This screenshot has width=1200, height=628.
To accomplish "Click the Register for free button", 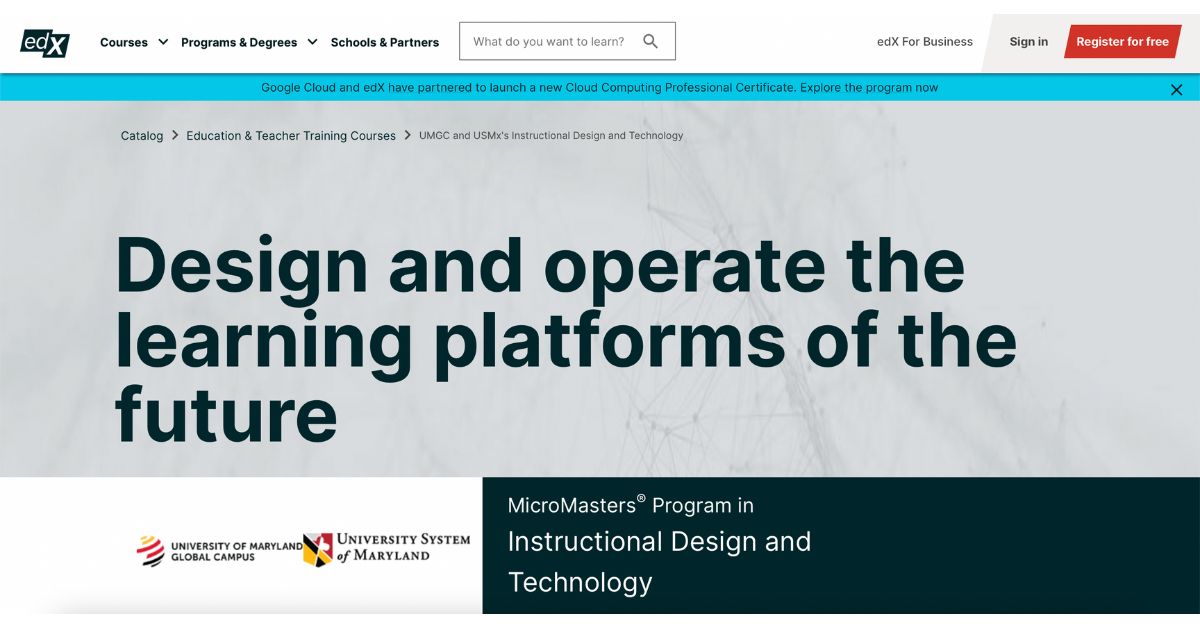I will click(x=1123, y=42).
